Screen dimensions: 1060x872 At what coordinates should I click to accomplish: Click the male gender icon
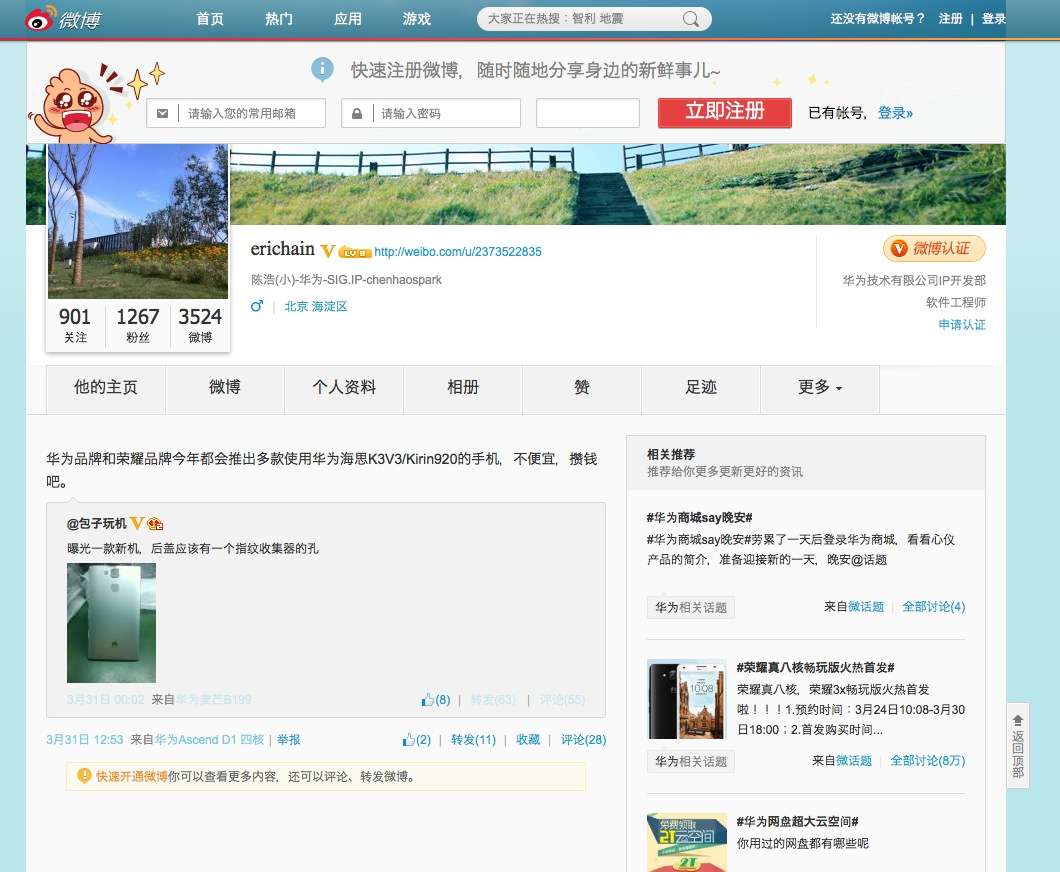click(x=257, y=306)
